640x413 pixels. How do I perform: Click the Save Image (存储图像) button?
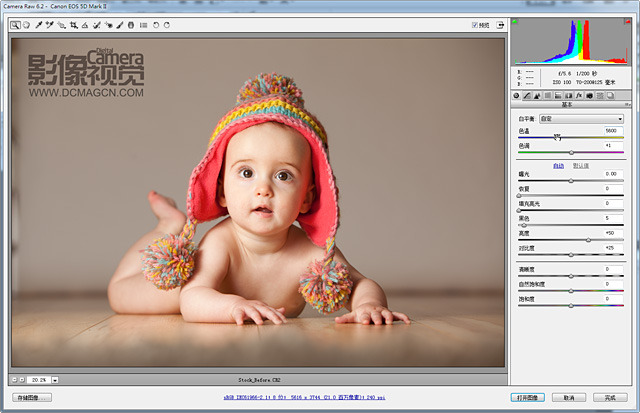pyautogui.click(x=32, y=397)
